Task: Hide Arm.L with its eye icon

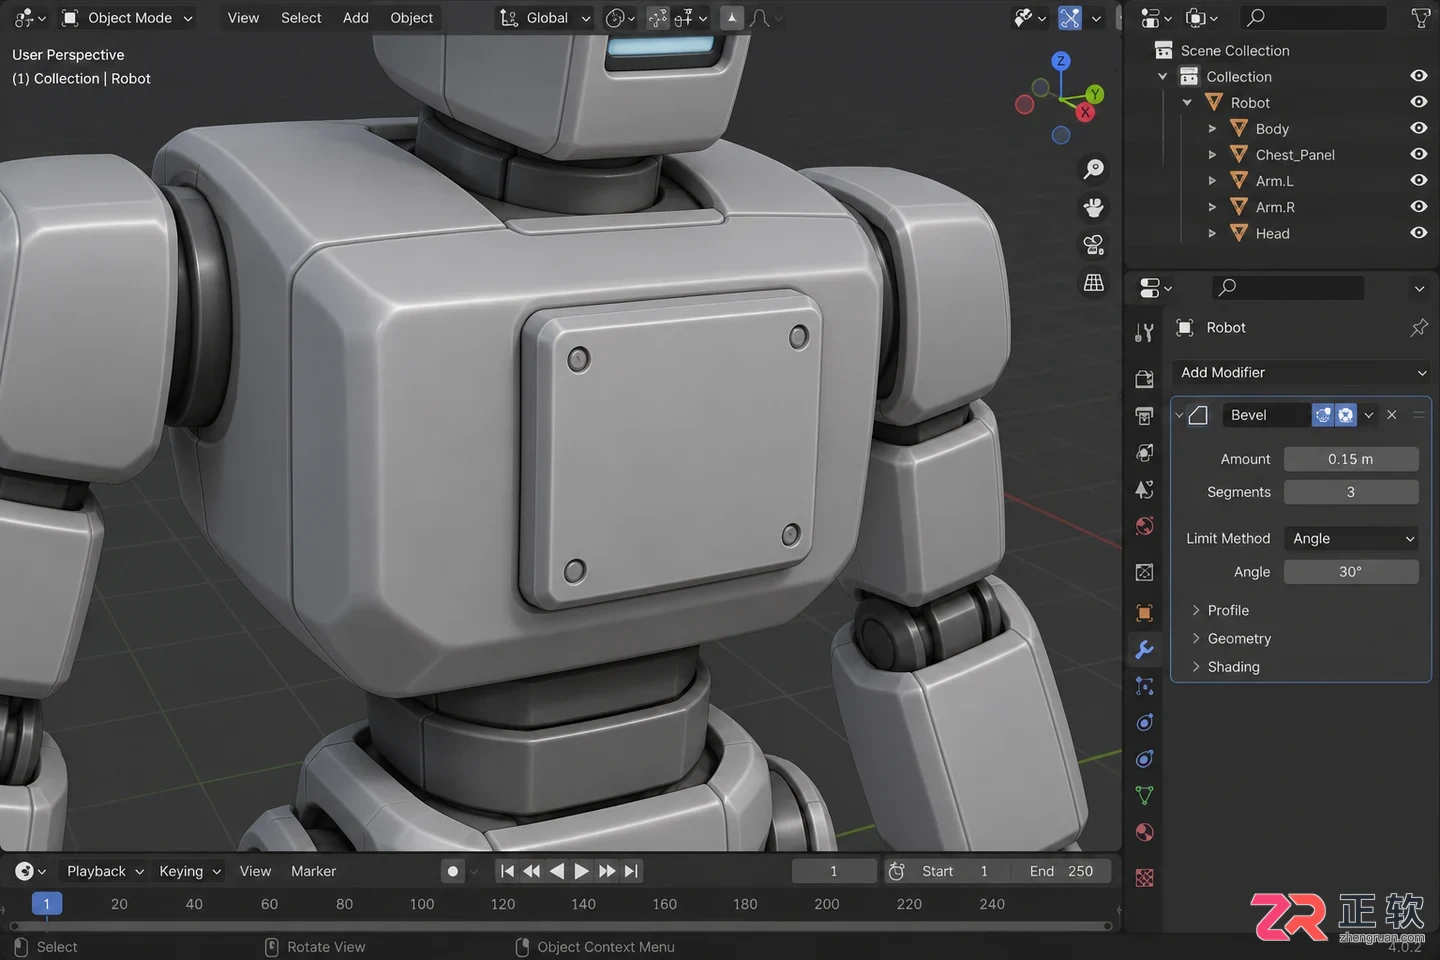Action: point(1418,180)
